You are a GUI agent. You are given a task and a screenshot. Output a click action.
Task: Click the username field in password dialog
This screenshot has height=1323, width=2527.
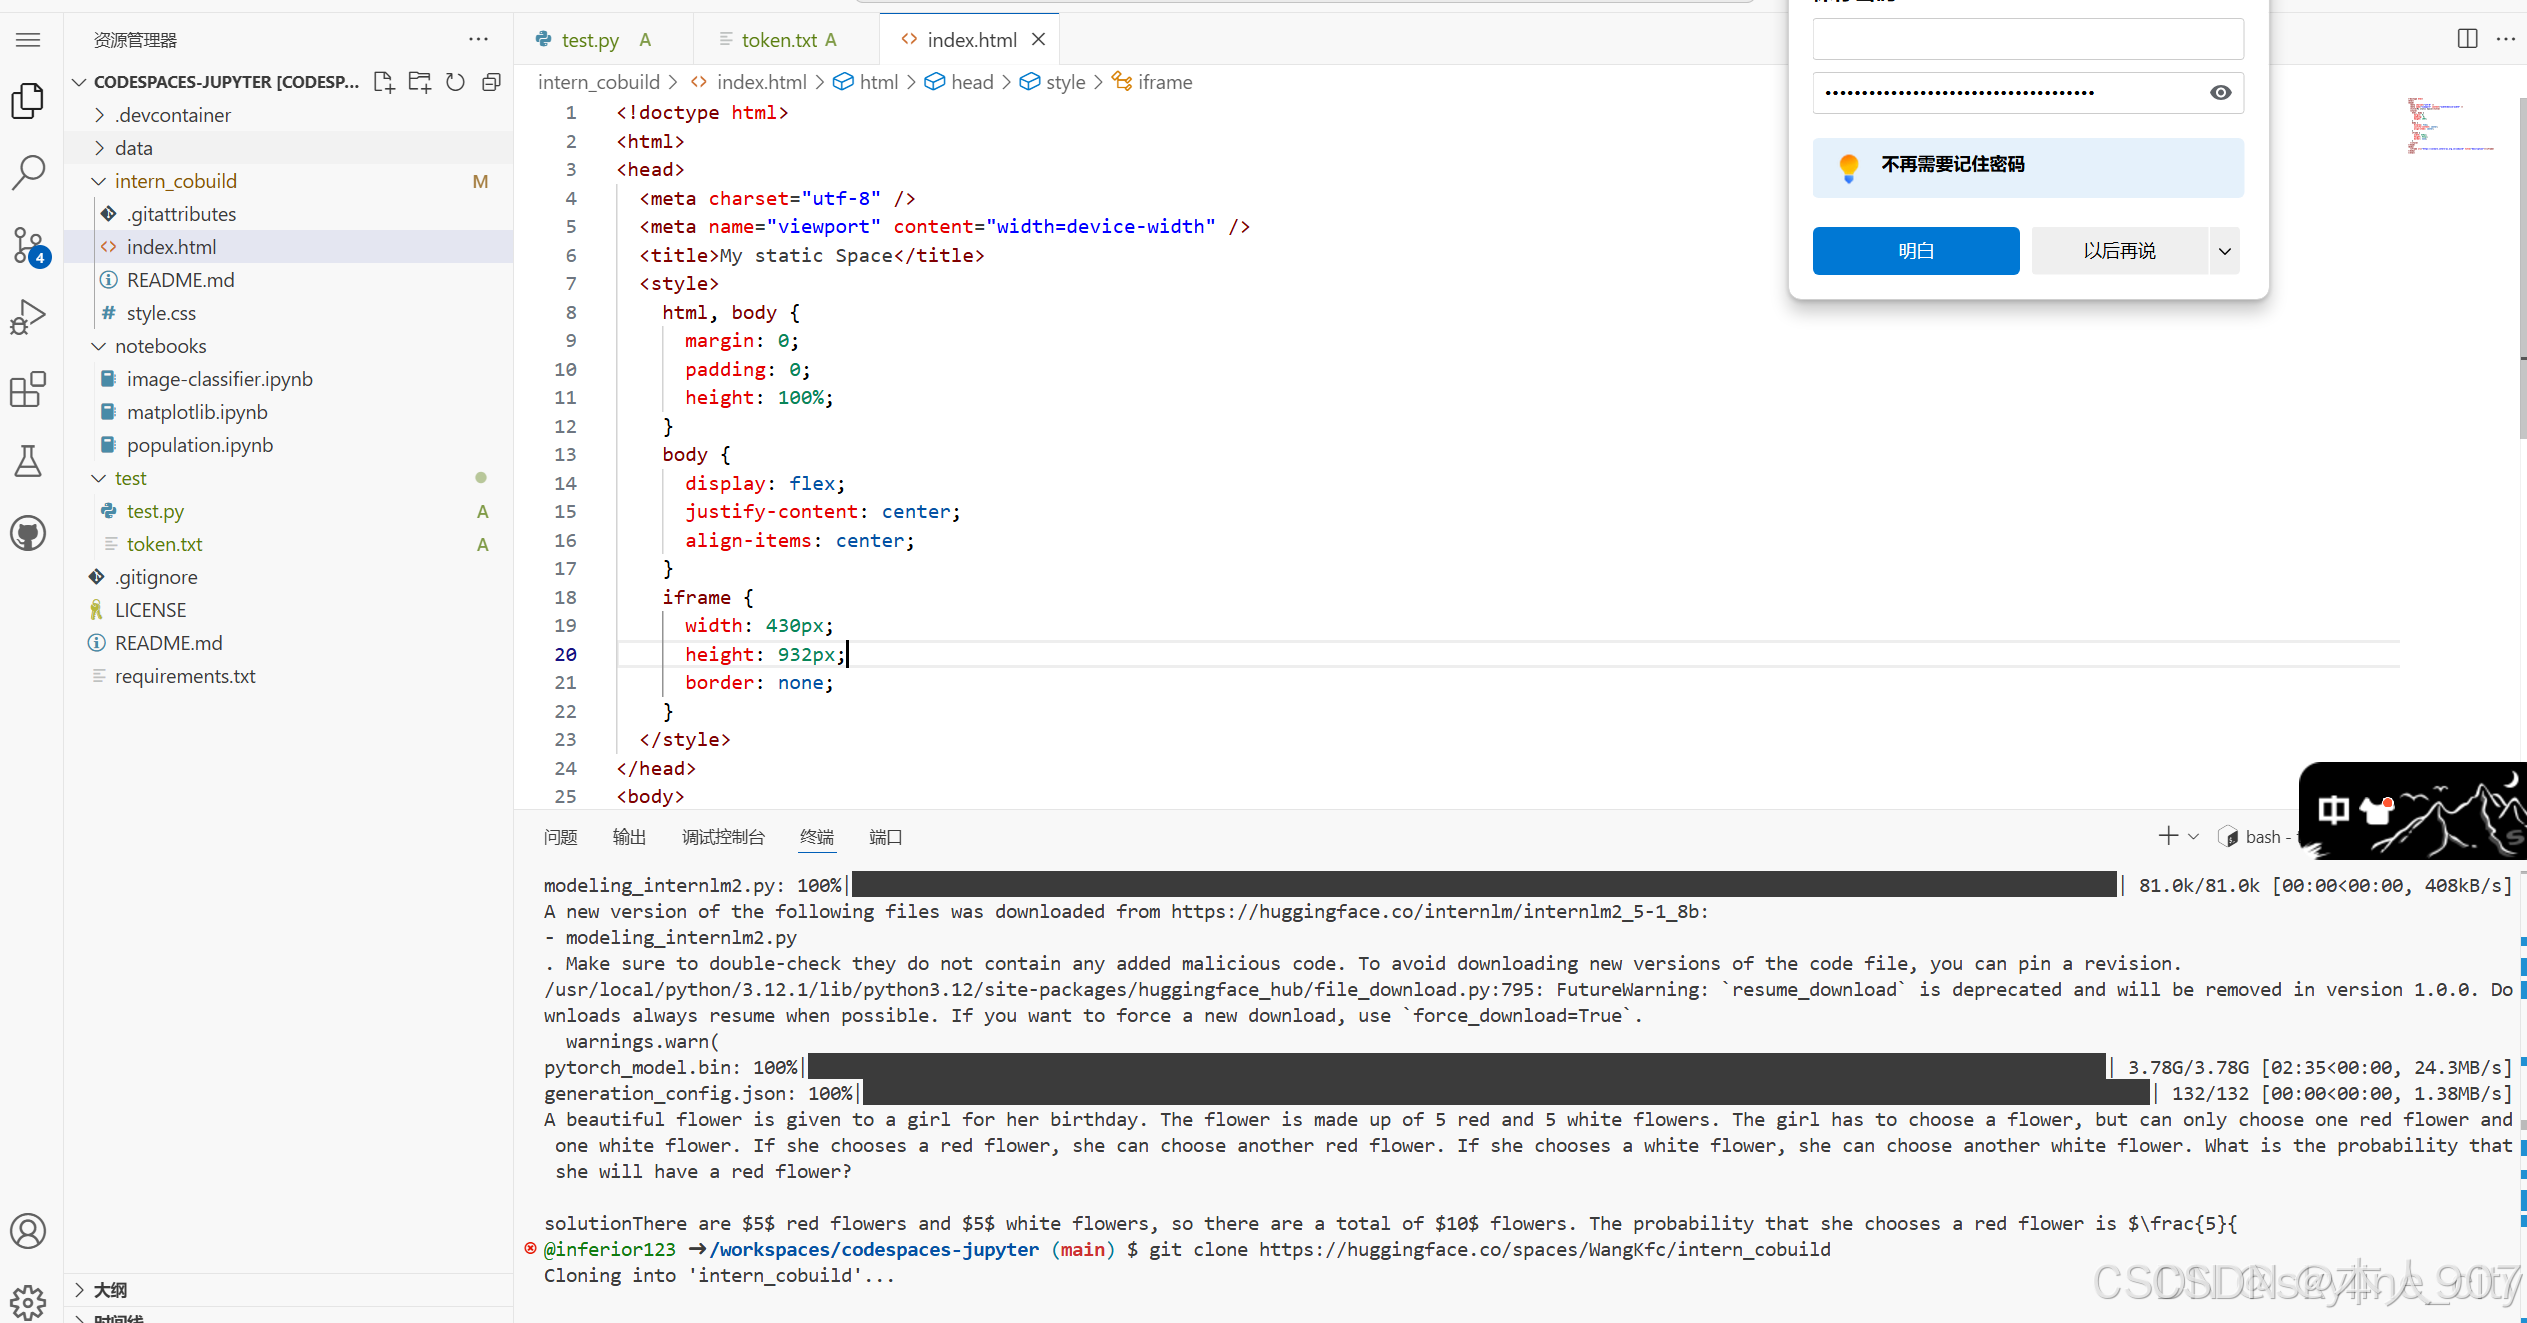click(x=2027, y=40)
